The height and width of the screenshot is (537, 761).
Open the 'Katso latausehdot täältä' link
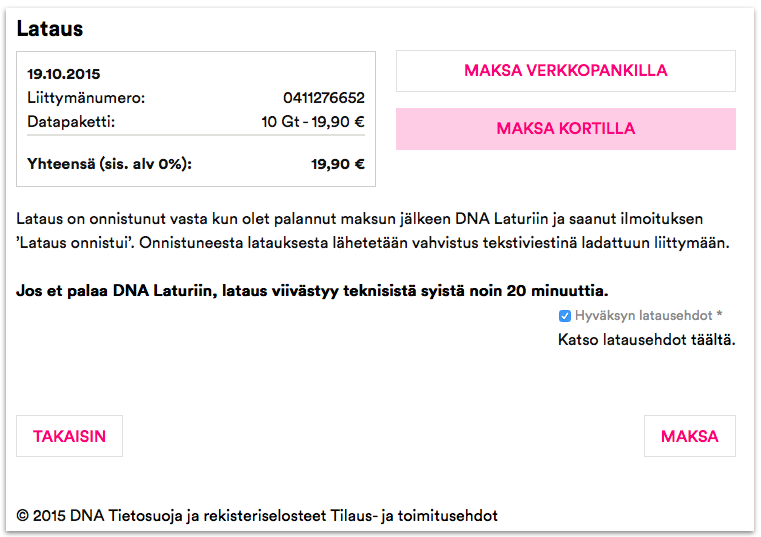point(646,340)
